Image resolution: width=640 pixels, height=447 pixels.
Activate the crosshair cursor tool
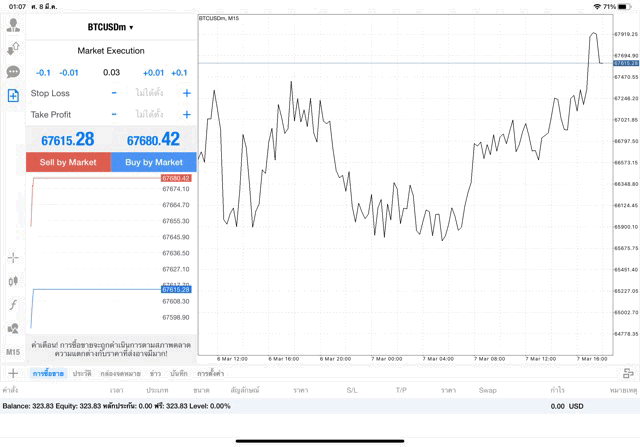[13, 258]
